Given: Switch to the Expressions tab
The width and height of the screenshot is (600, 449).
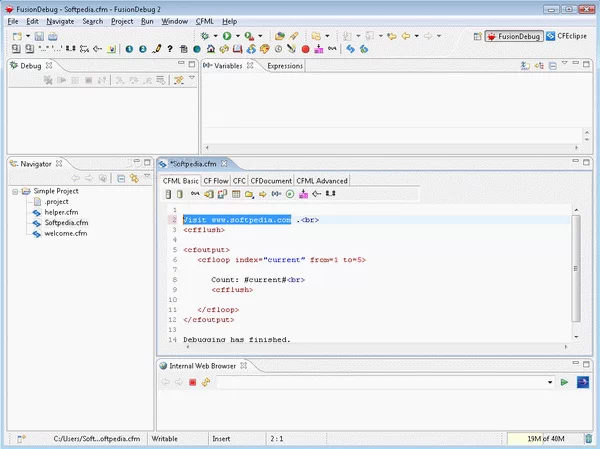Looking at the screenshot, I should [x=285, y=66].
